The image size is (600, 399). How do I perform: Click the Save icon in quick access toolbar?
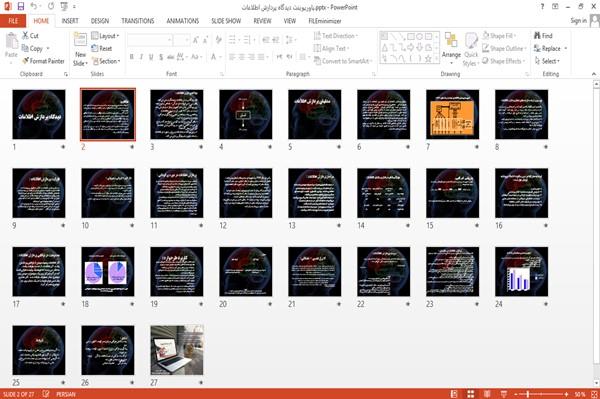[21, 7]
